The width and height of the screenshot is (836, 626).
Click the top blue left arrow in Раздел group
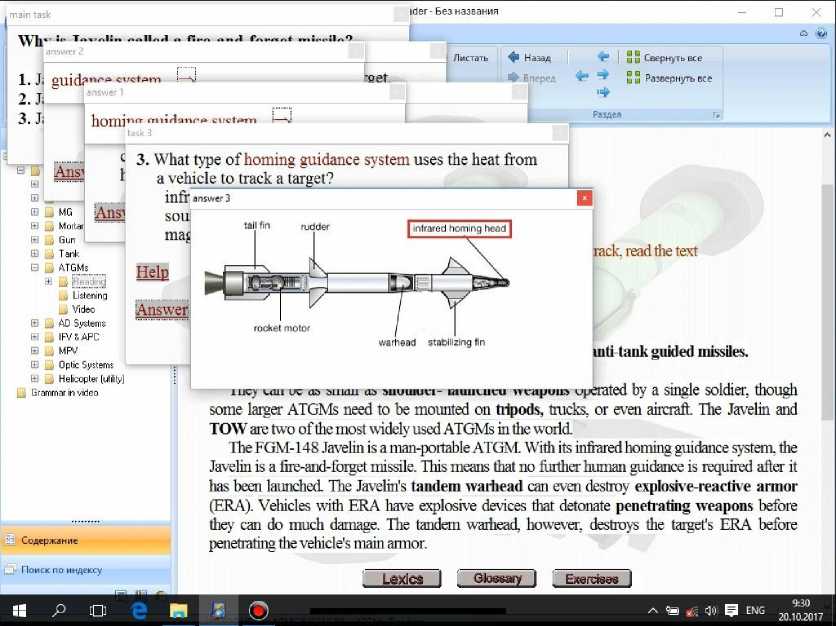(603, 56)
